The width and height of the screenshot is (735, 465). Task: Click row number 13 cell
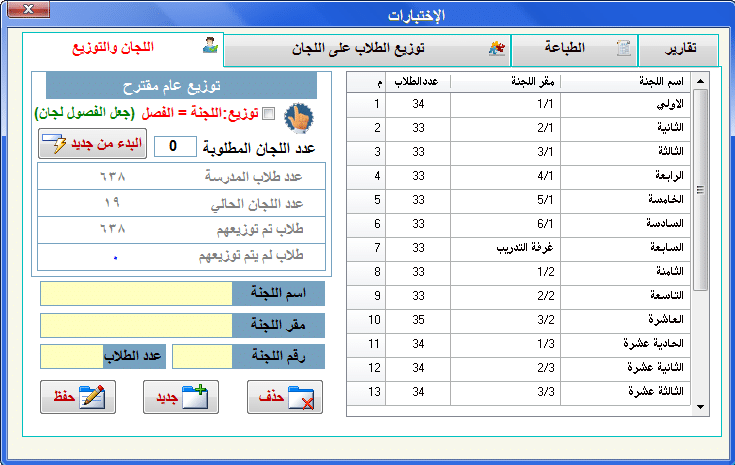tap(366, 392)
